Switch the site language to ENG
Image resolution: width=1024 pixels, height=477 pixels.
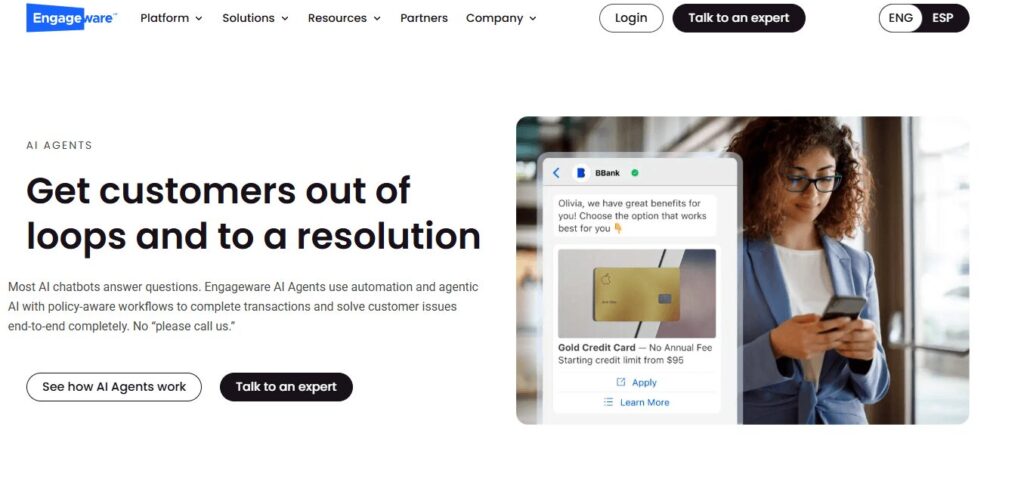click(901, 18)
